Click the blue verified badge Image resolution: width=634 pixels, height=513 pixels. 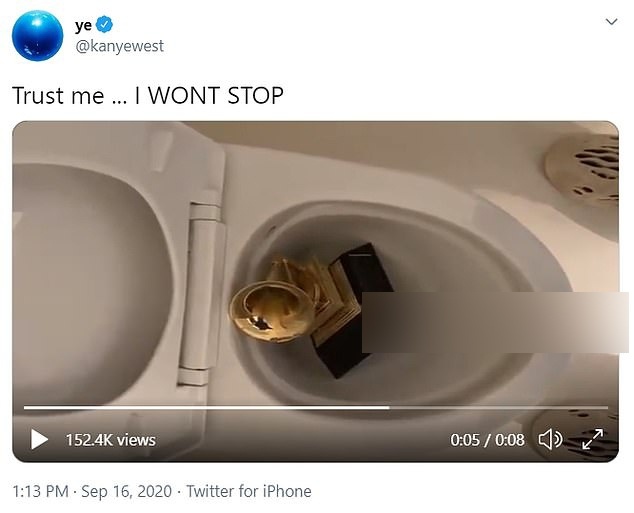point(106,26)
